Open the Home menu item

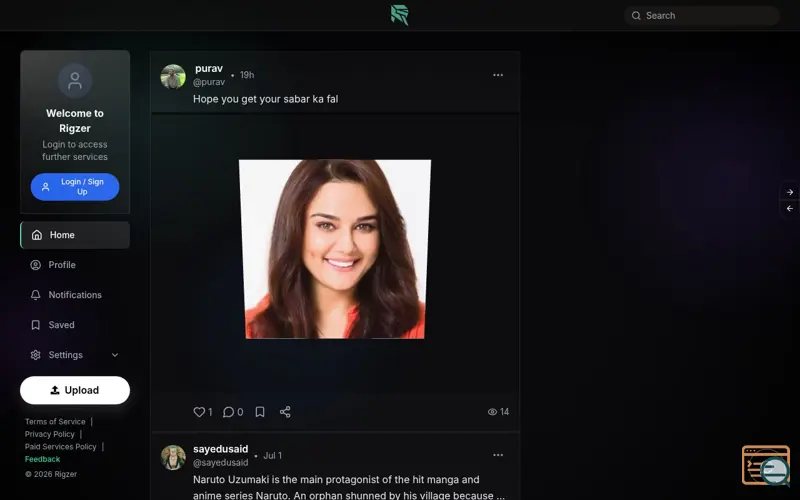point(75,235)
